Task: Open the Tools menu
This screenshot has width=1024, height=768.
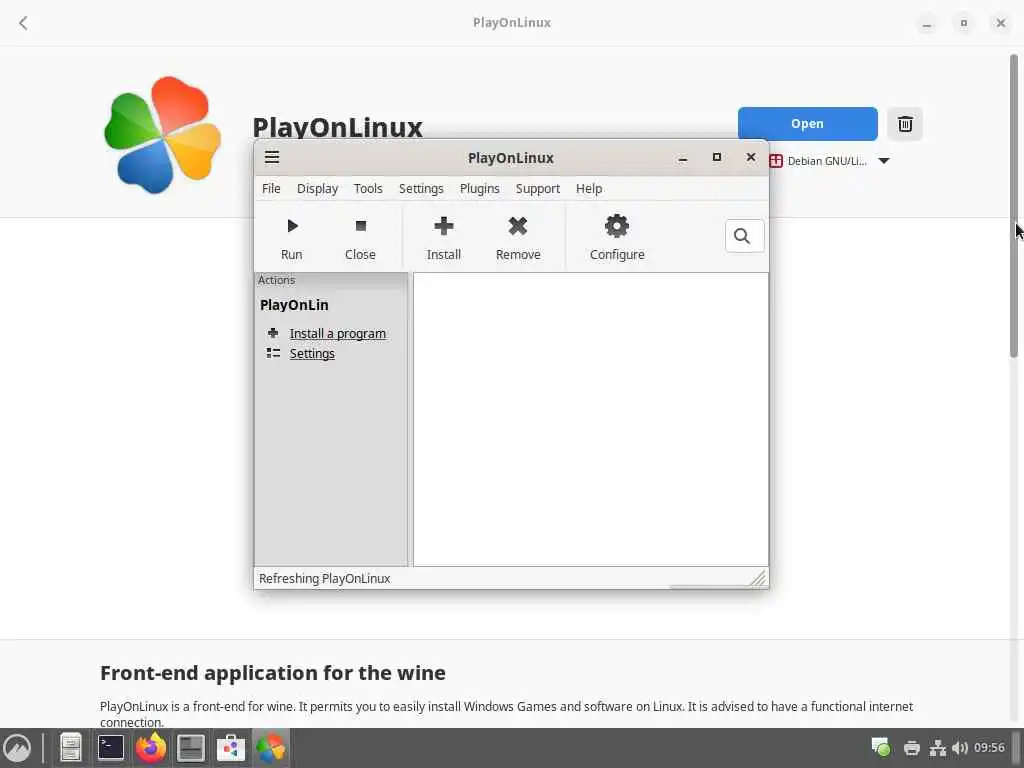Action: [x=368, y=189]
